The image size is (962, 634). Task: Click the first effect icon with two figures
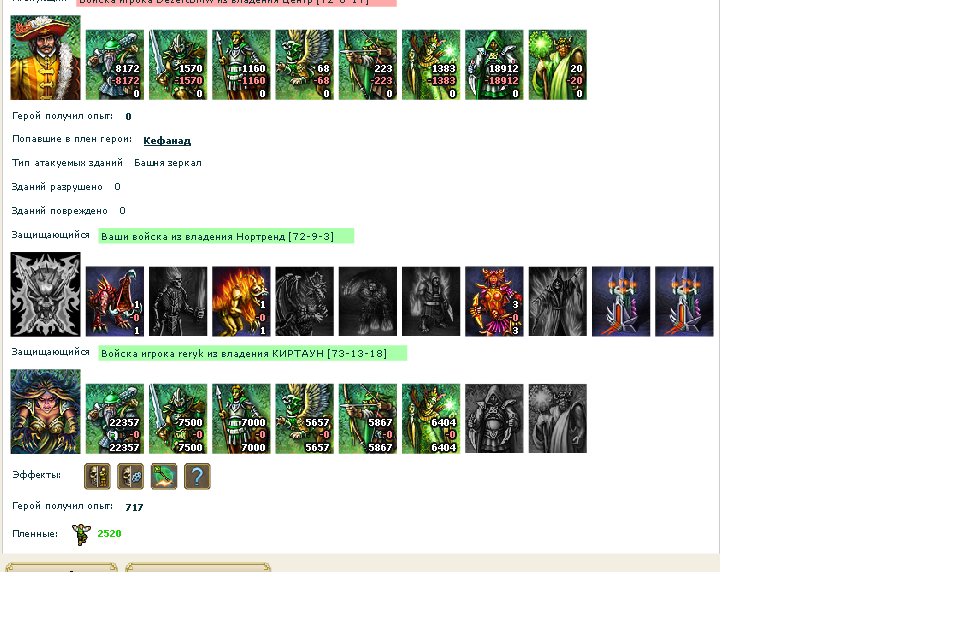pos(97,476)
